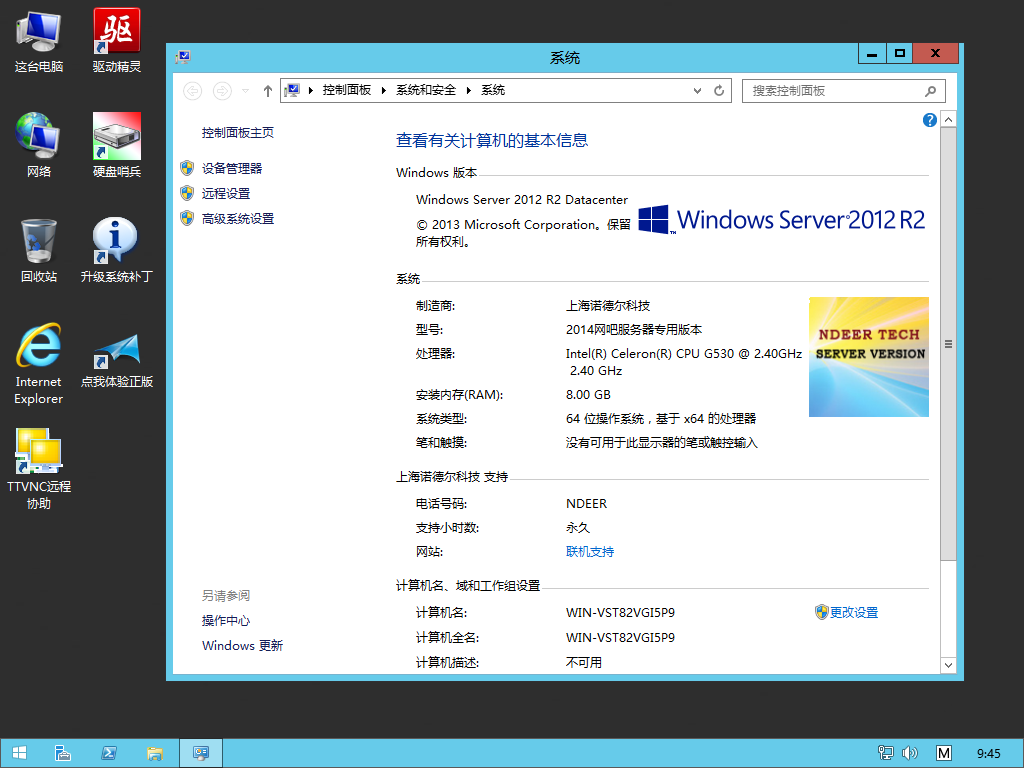Expand the arrow after 控制面板 breadcrumb
Screen dimensions: 1024x768
(x=384, y=91)
